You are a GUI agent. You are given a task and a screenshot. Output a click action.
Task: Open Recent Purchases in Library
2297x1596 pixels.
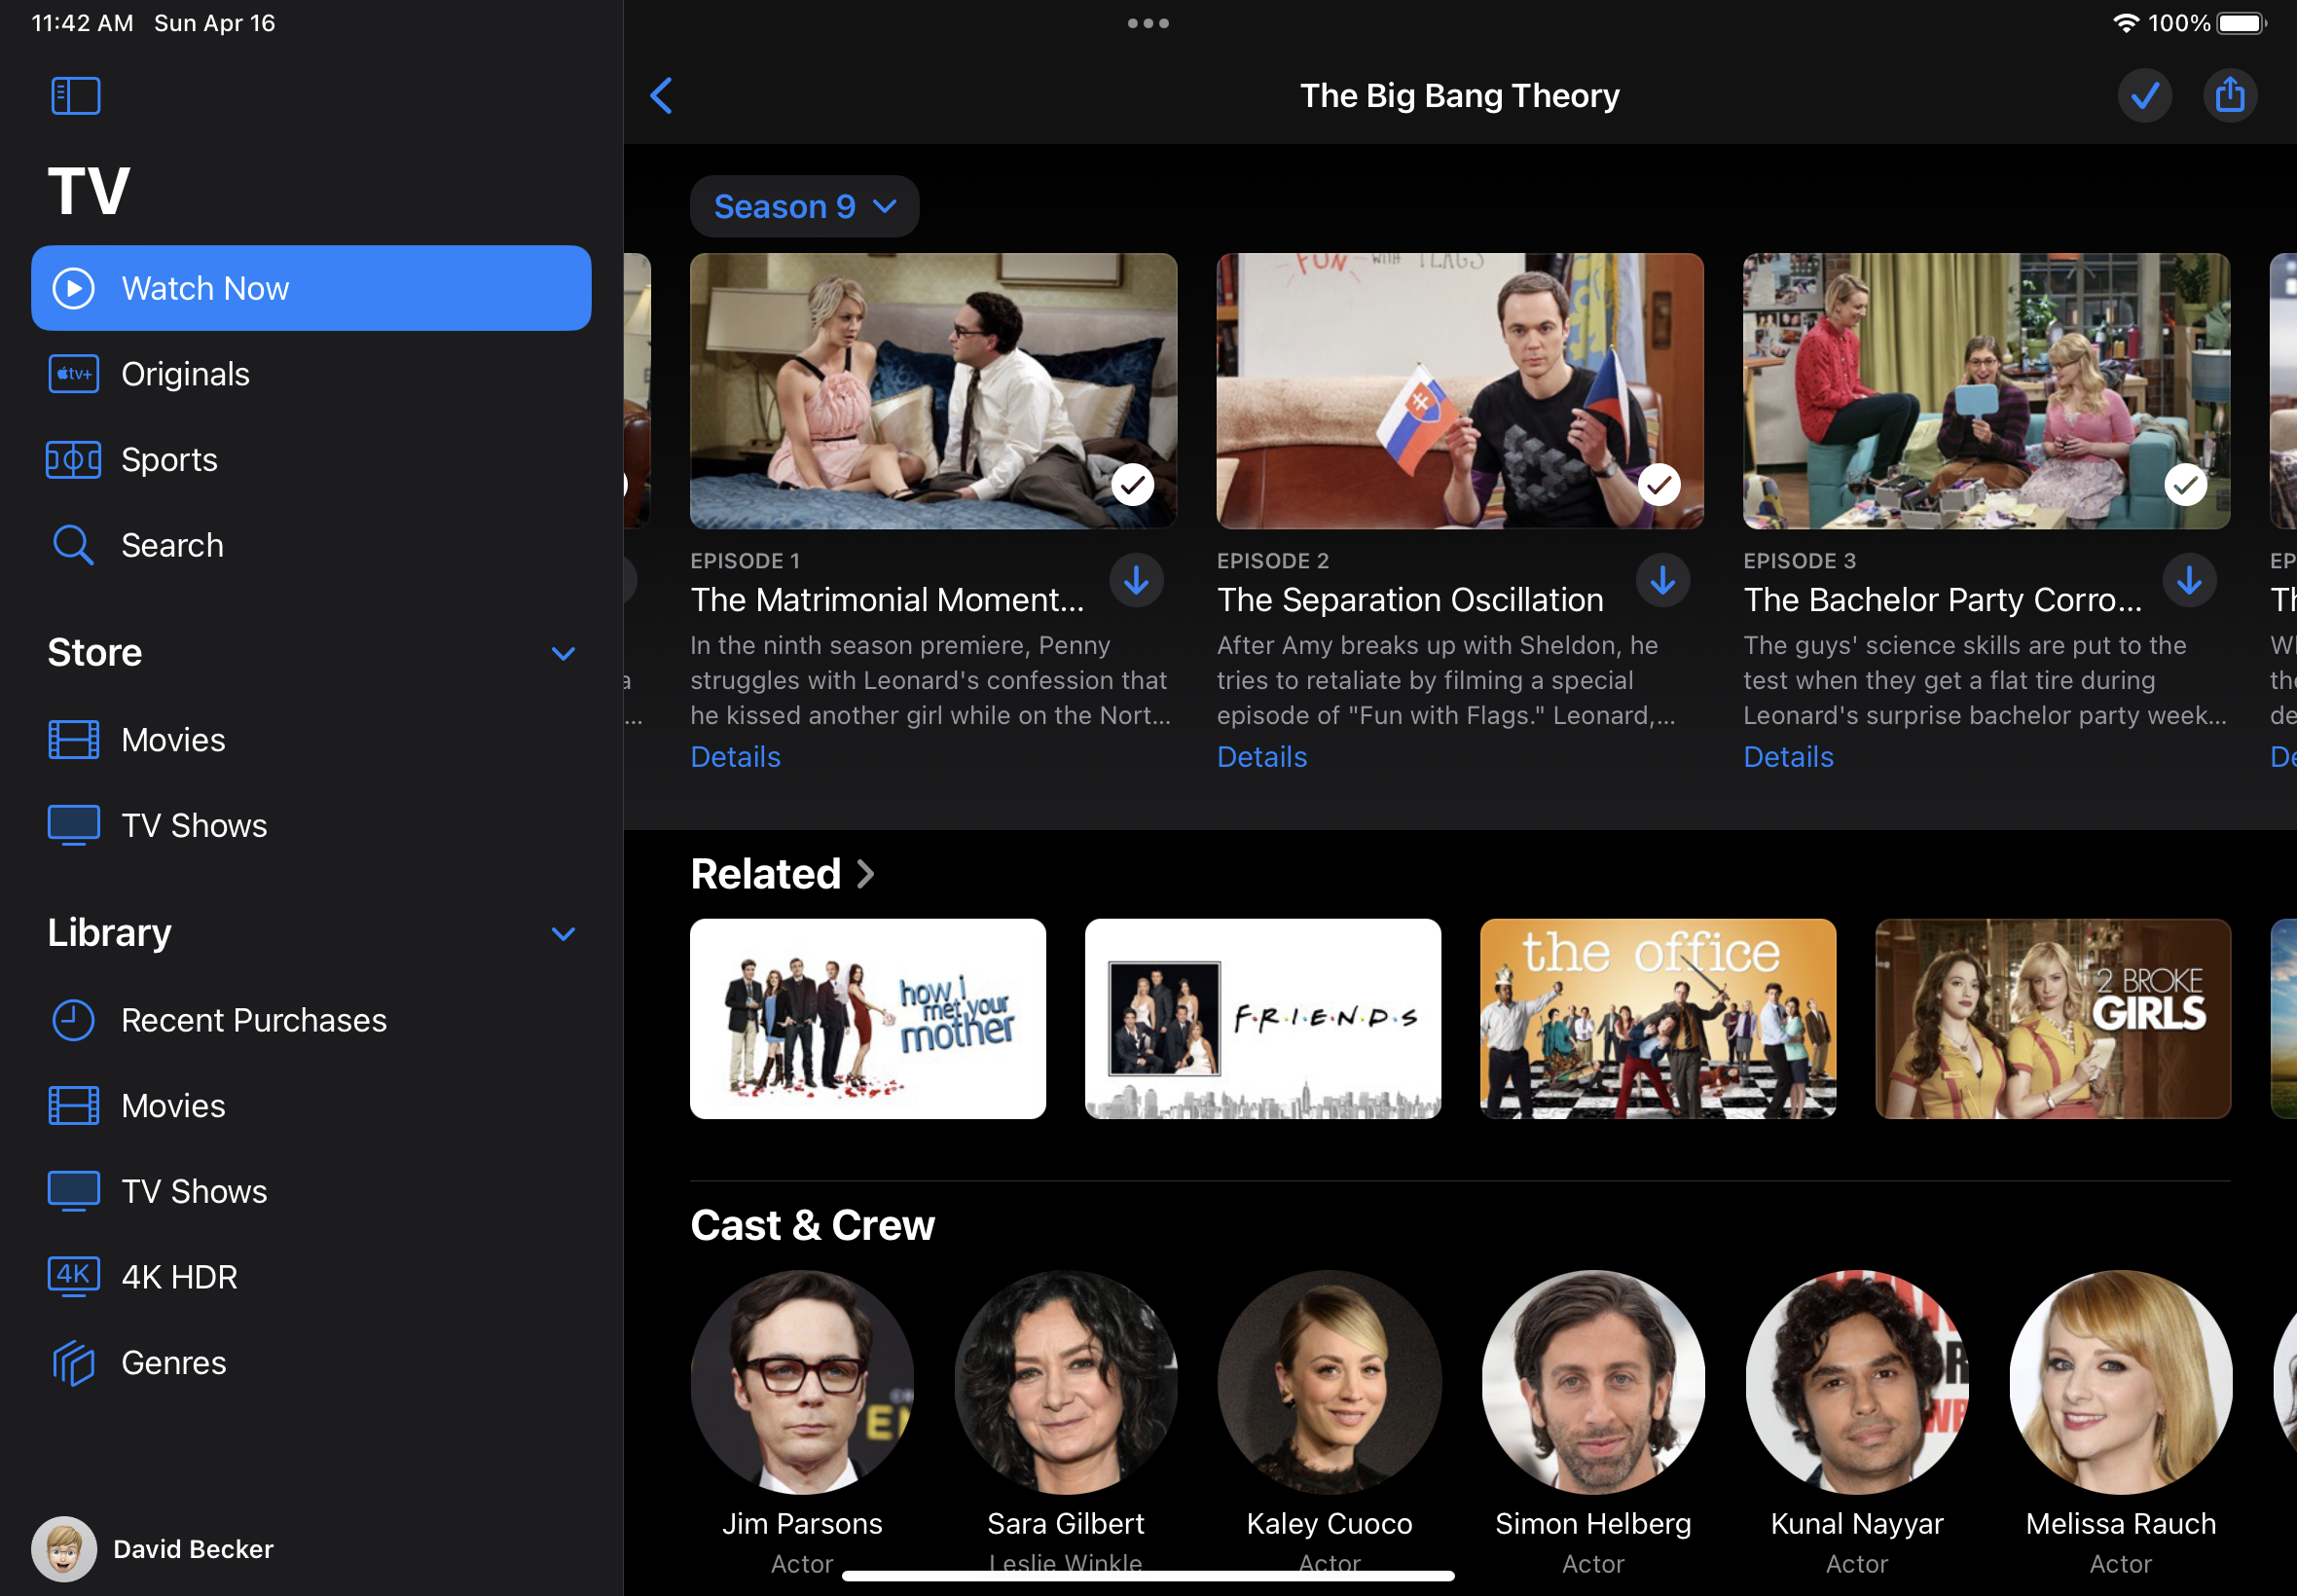click(311, 1020)
